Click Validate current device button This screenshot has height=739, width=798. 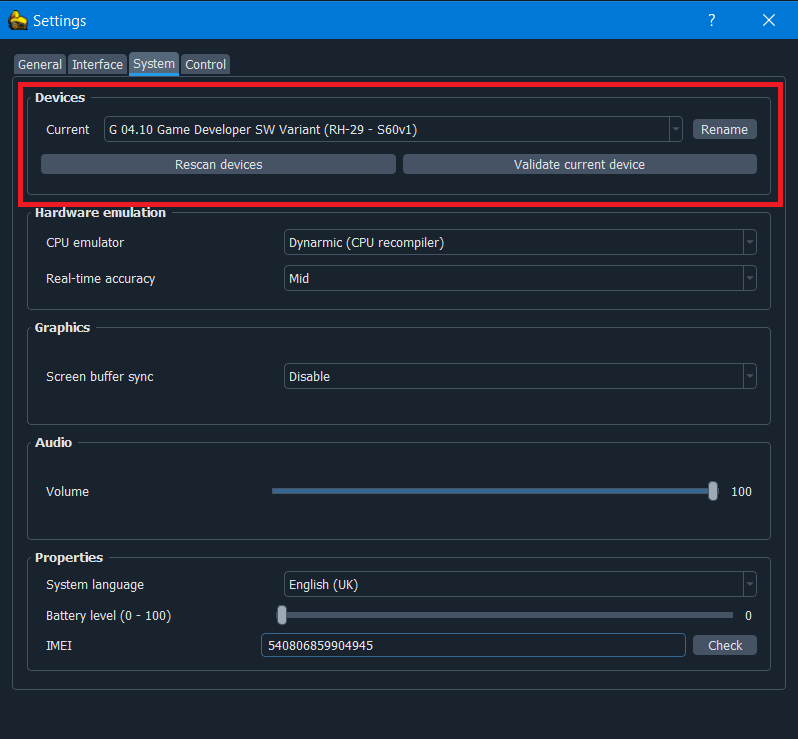pyautogui.click(x=580, y=164)
